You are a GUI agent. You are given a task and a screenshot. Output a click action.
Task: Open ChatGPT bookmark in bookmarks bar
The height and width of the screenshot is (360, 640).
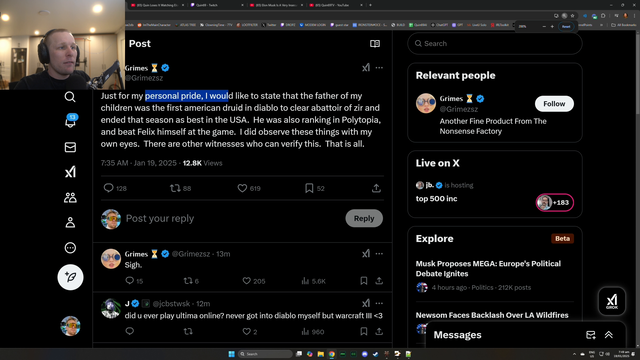[x=439, y=25]
